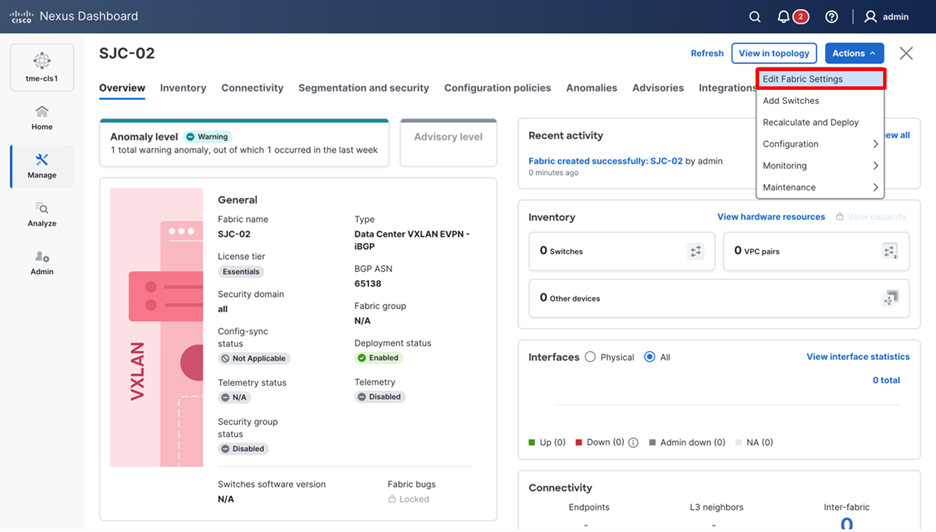Click the Refresh link
Screen dimensions: 936x532
point(707,54)
